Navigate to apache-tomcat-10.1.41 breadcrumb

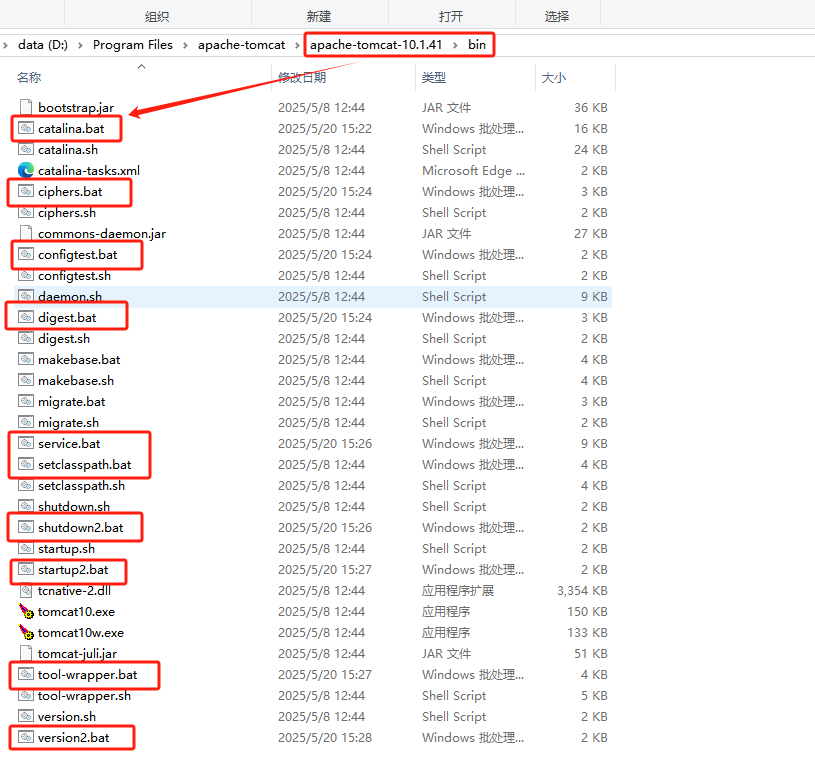376,45
